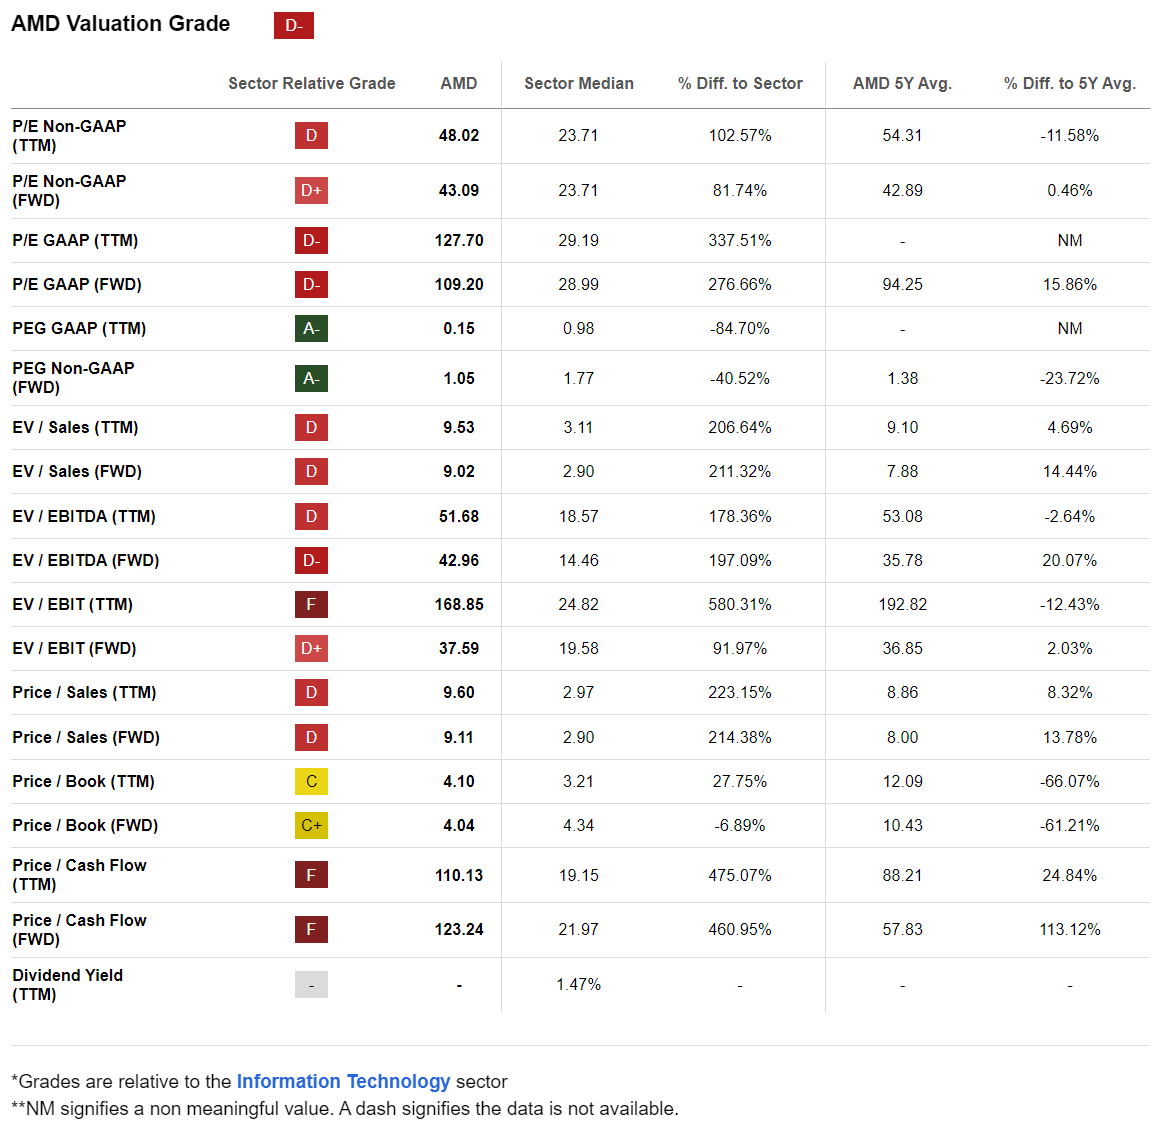The width and height of the screenshot is (1153, 1135).
Task: Open the Information Technology sector link
Action: click(x=343, y=1081)
